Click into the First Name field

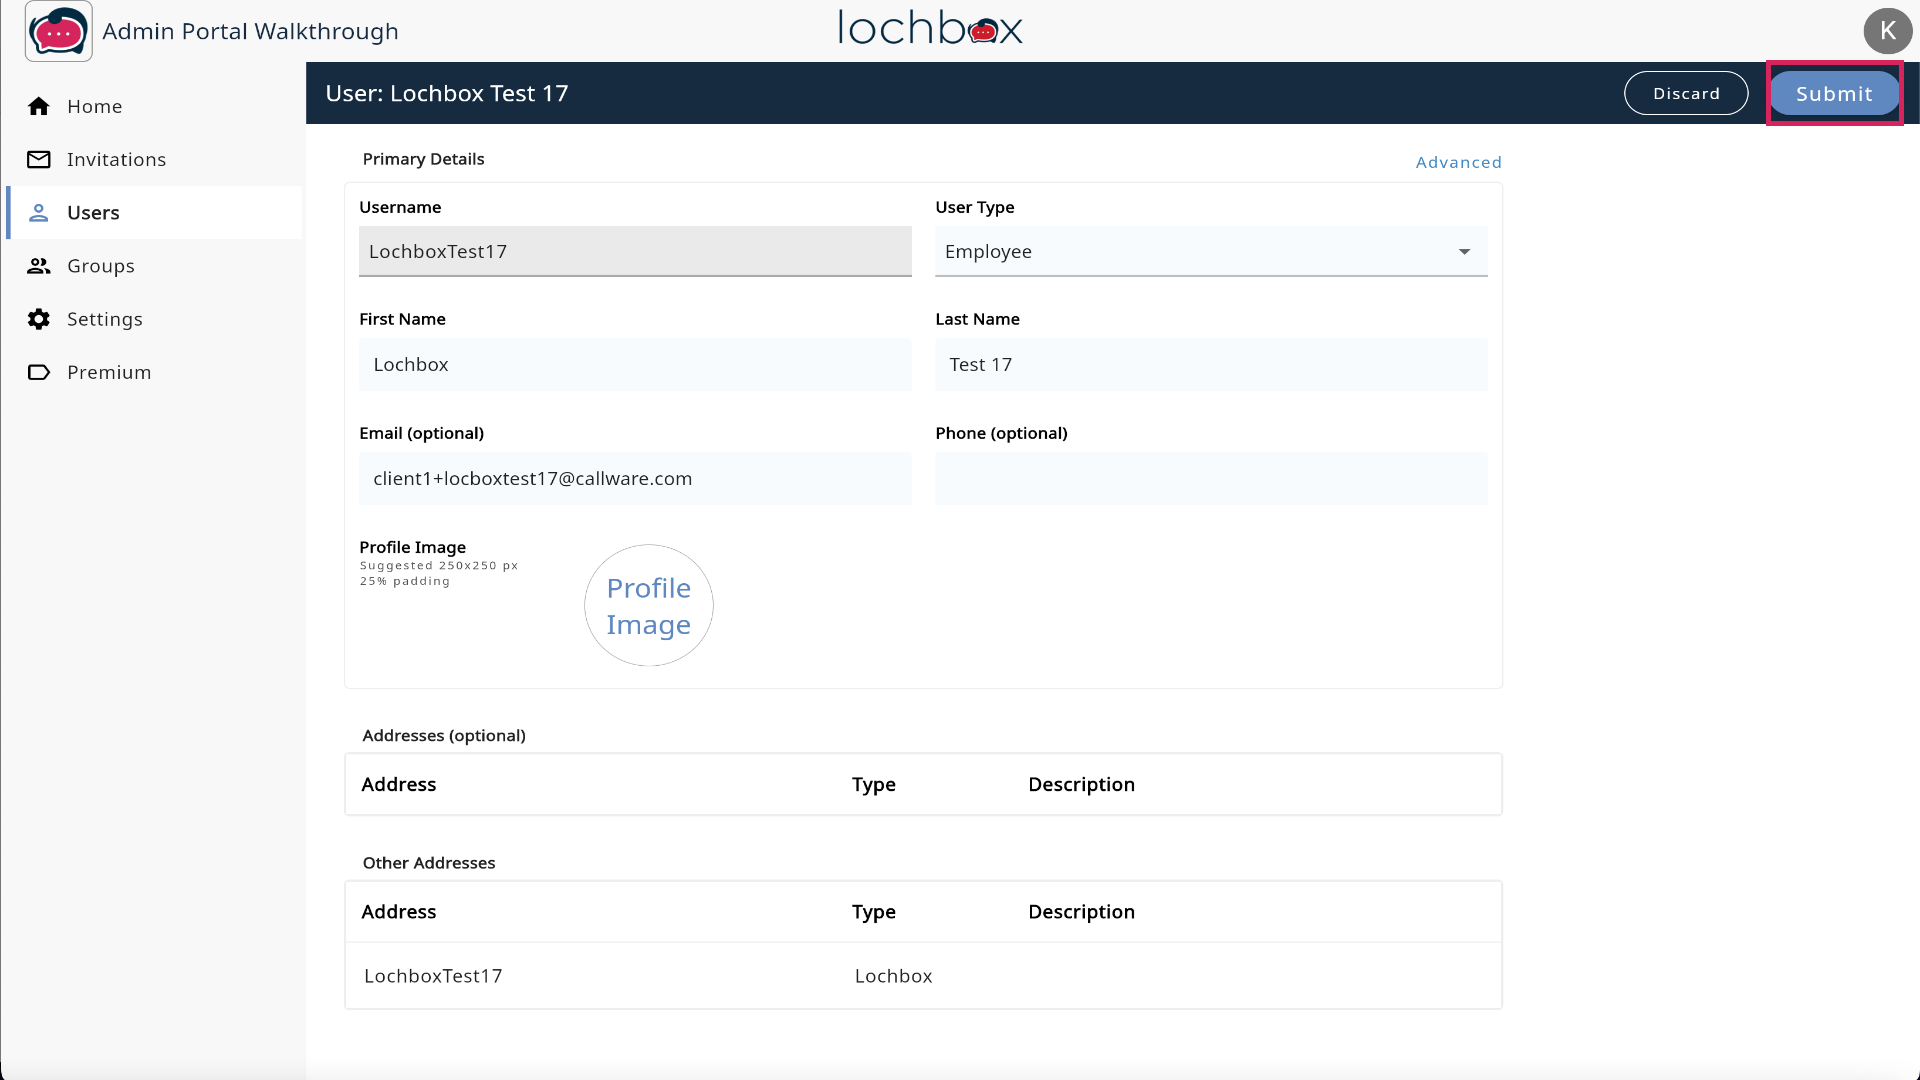[x=635, y=365]
